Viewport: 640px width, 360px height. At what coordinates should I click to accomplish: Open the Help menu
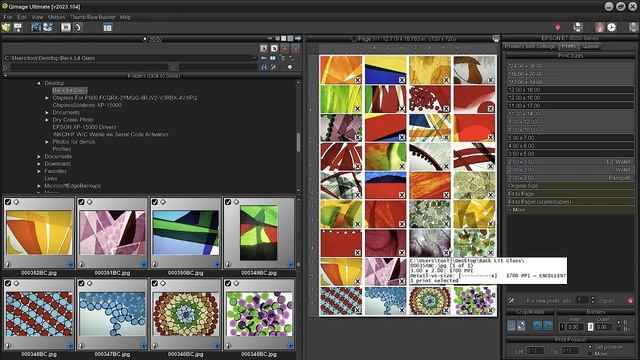tap(125, 17)
